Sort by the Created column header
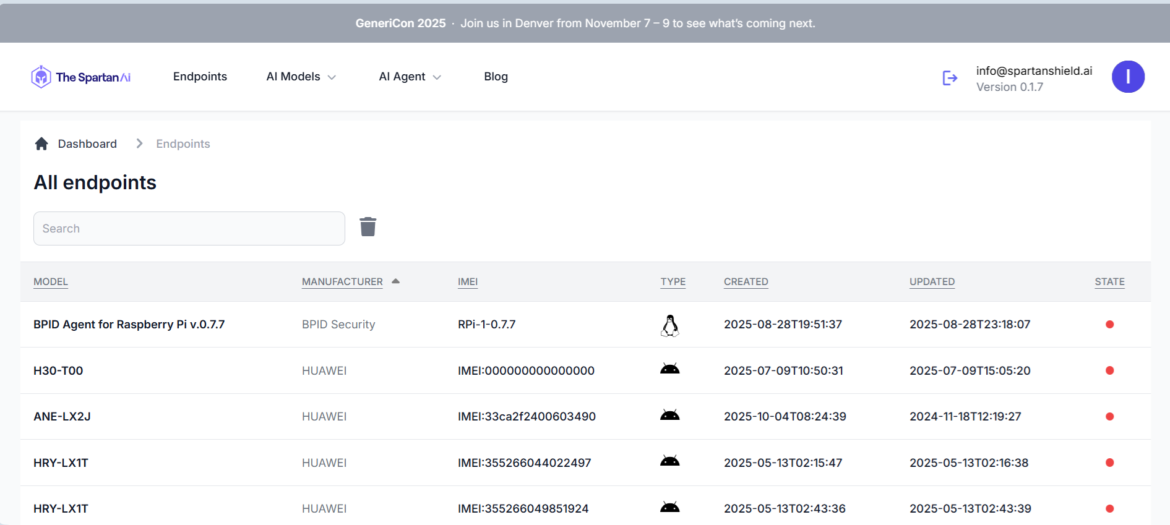The image size is (1170, 525). click(x=746, y=282)
